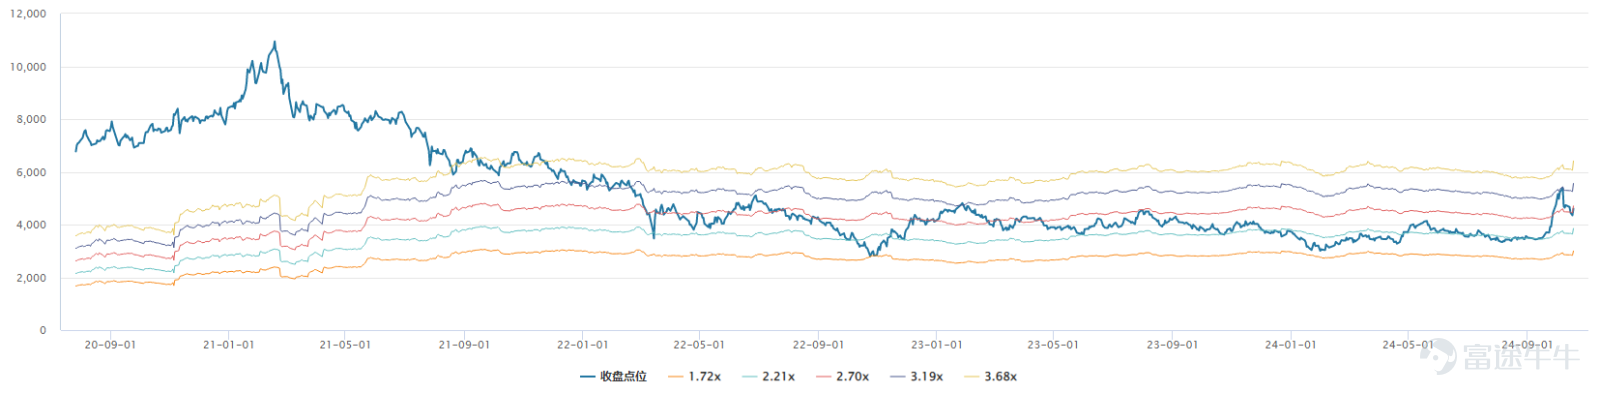
Task: Click the 23-09-01 x-axis date label
Action: click(x=1172, y=345)
